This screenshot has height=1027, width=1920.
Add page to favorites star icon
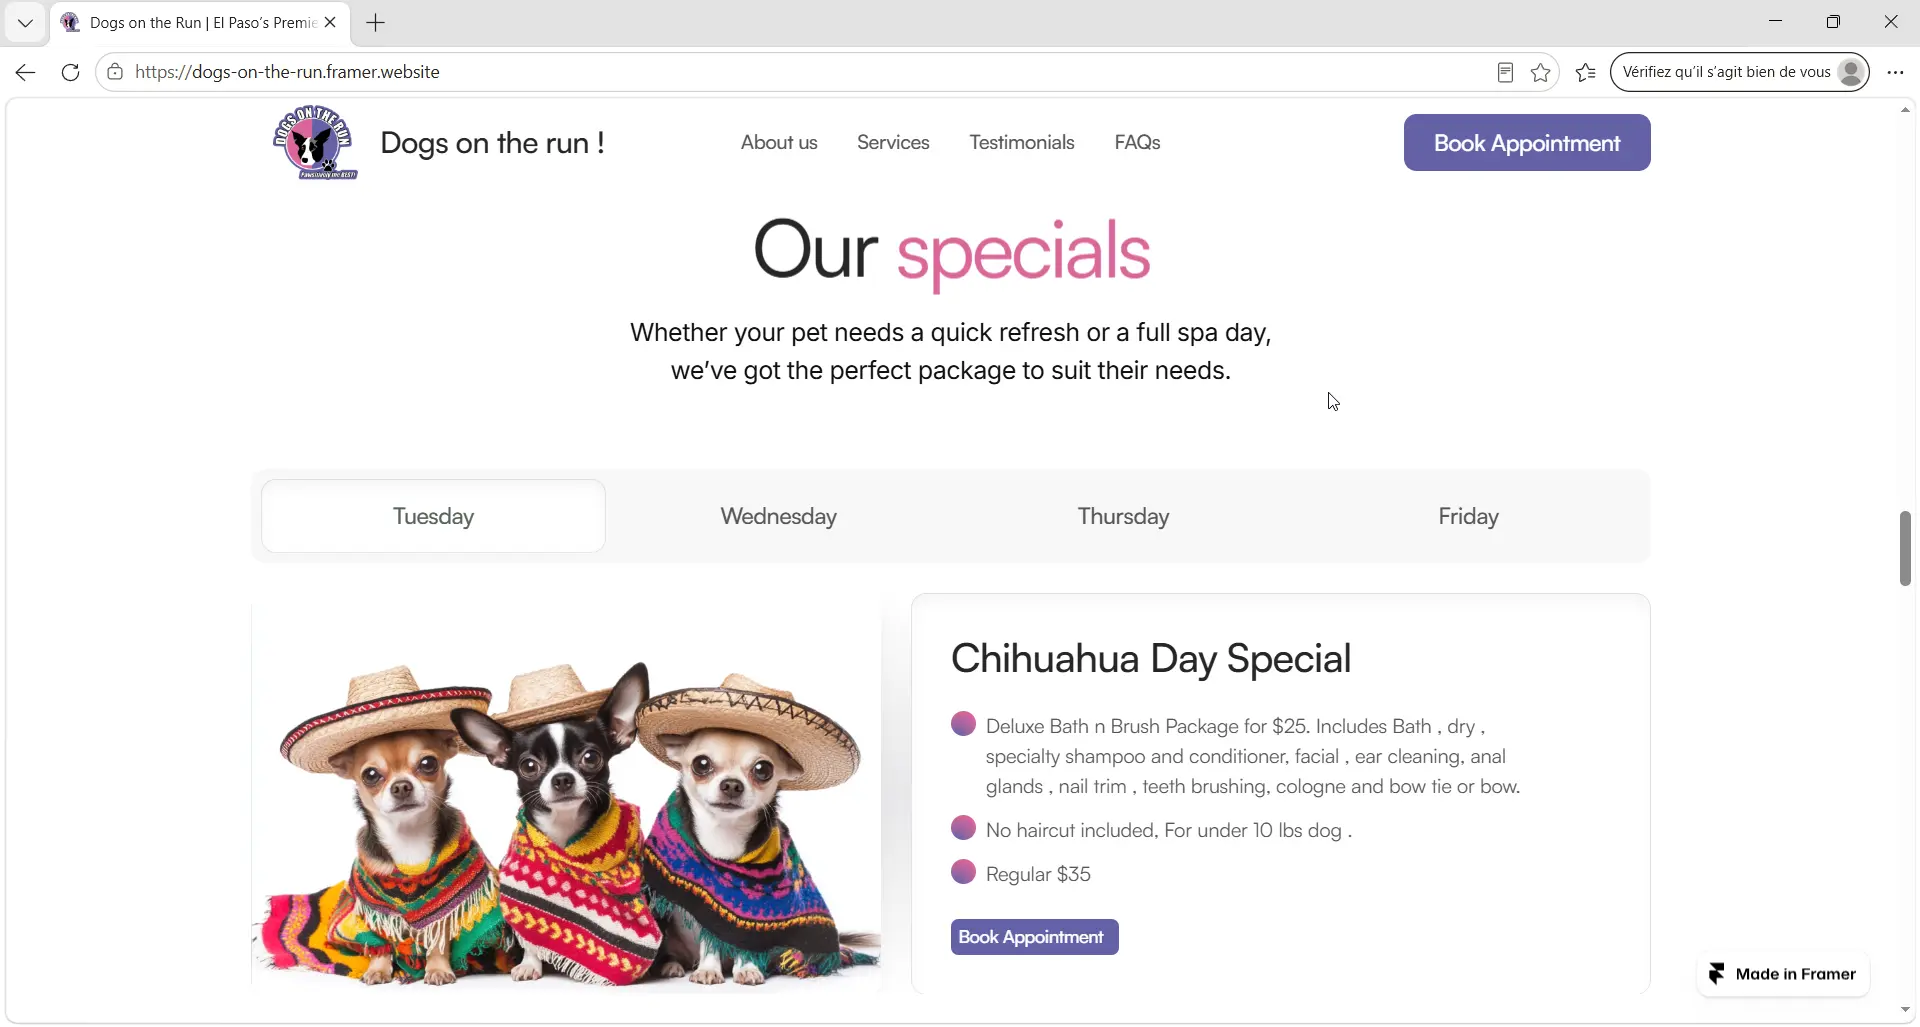point(1541,72)
